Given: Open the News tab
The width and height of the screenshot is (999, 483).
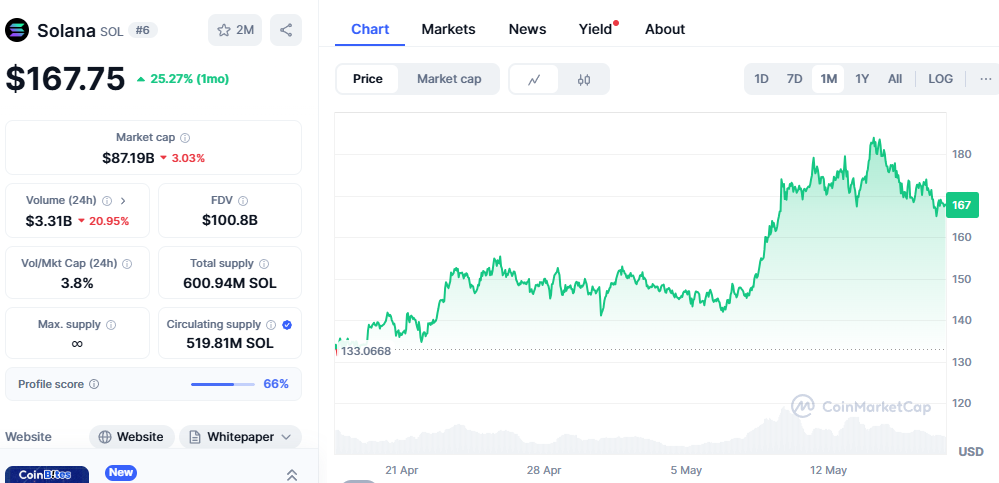Looking at the screenshot, I should [x=528, y=29].
